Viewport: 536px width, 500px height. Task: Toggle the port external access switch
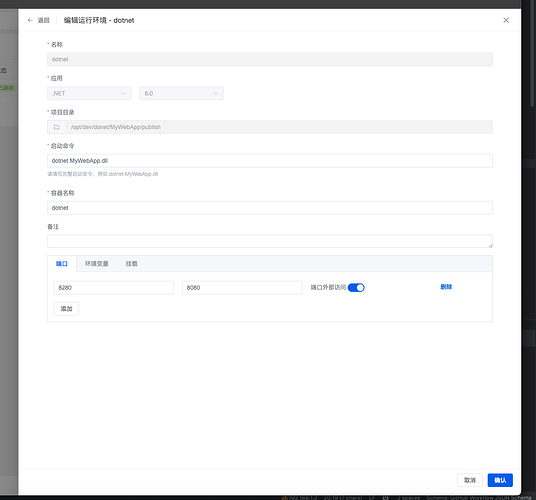tap(356, 287)
